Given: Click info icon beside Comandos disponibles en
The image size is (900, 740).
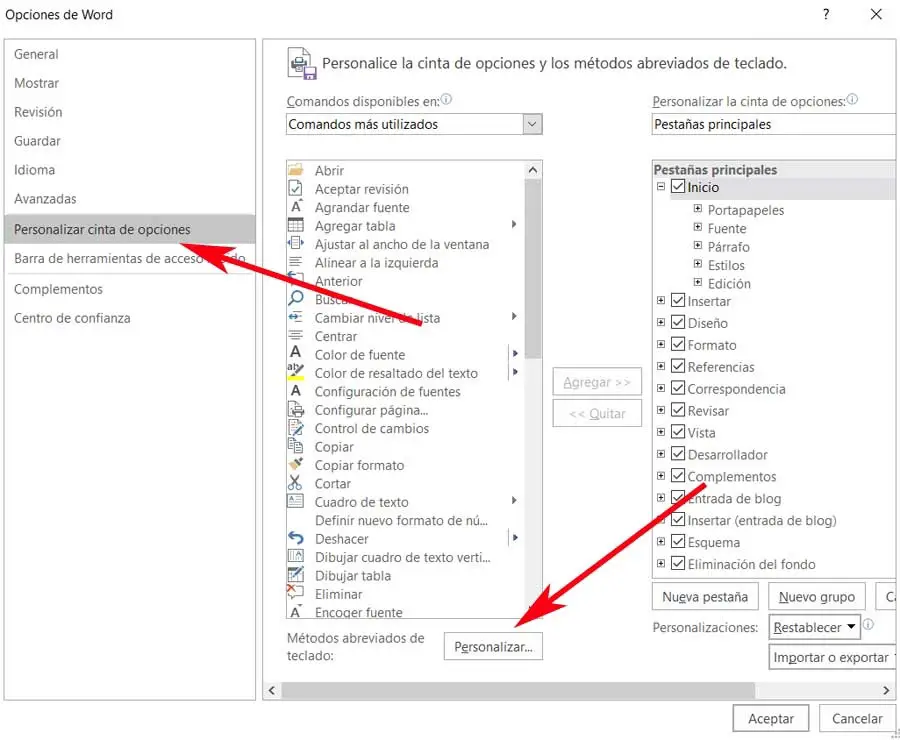Looking at the screenshot, I should point(446,99).
